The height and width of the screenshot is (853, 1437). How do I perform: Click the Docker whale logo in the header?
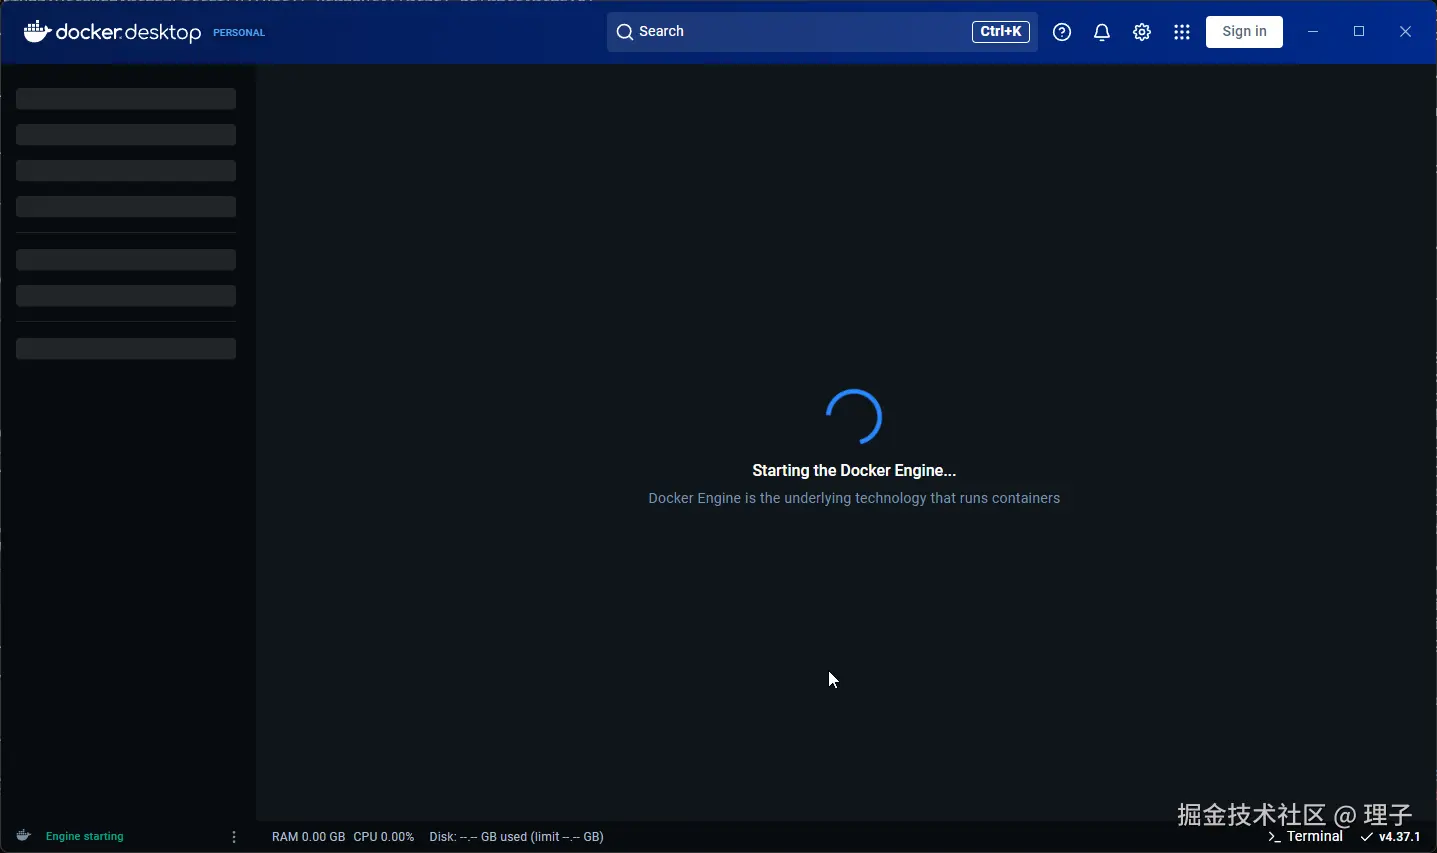37,31
